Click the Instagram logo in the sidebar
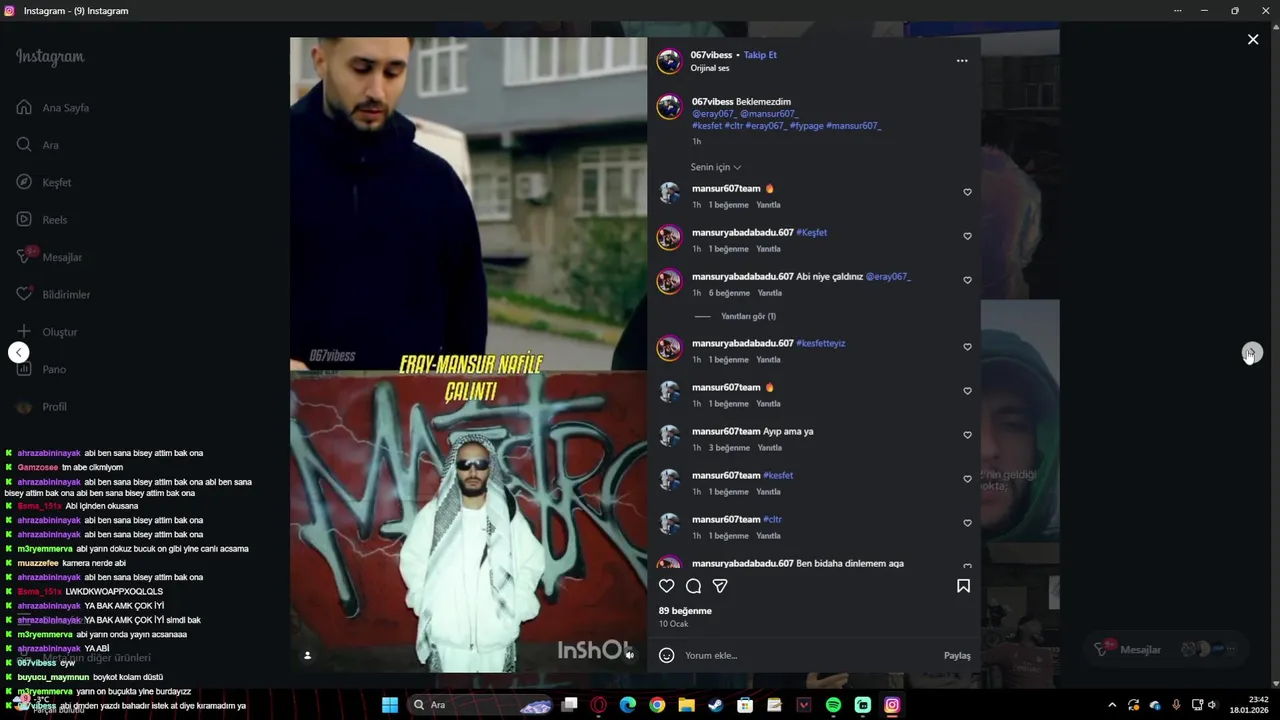This screenshot has width=1280, height=720. 50,57
